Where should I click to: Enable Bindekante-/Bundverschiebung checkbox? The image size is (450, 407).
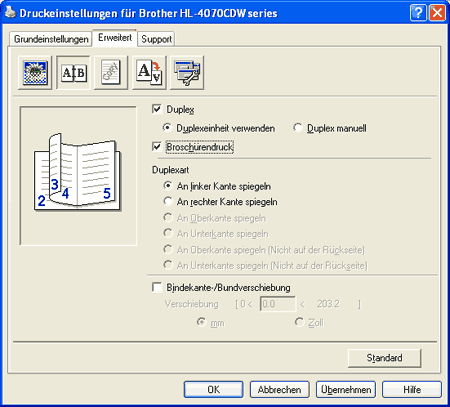[157, 287]
